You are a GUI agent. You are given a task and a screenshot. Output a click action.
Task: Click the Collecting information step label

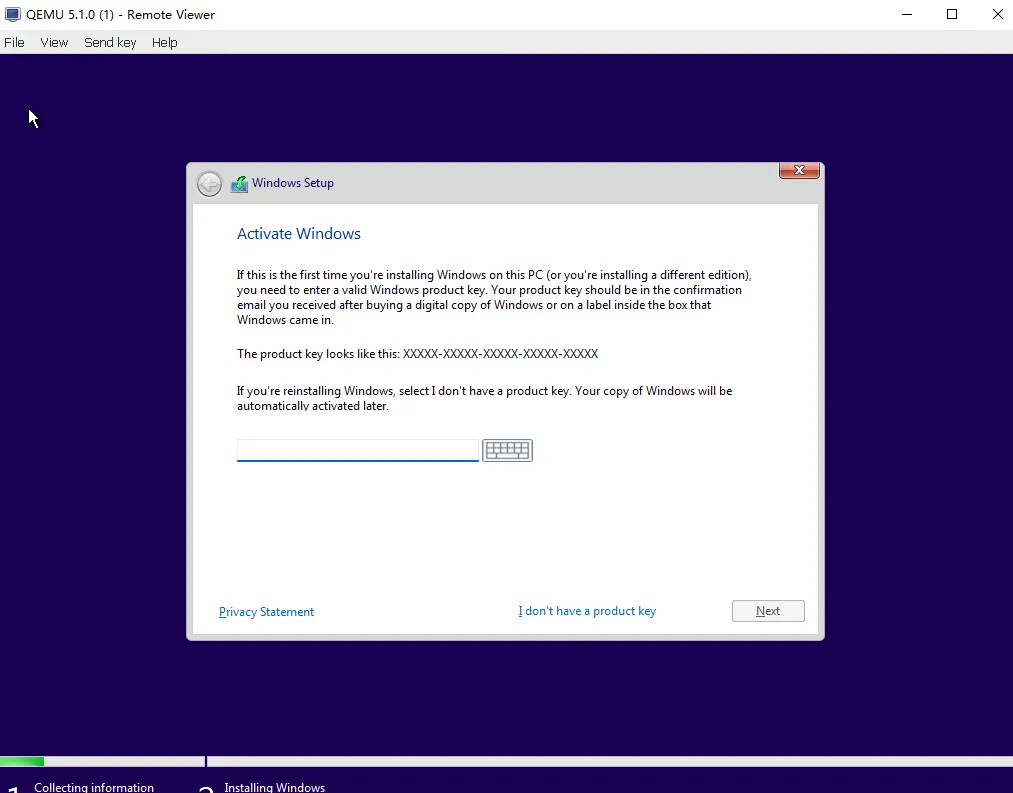pyautogui.click(x=94, y=787)
